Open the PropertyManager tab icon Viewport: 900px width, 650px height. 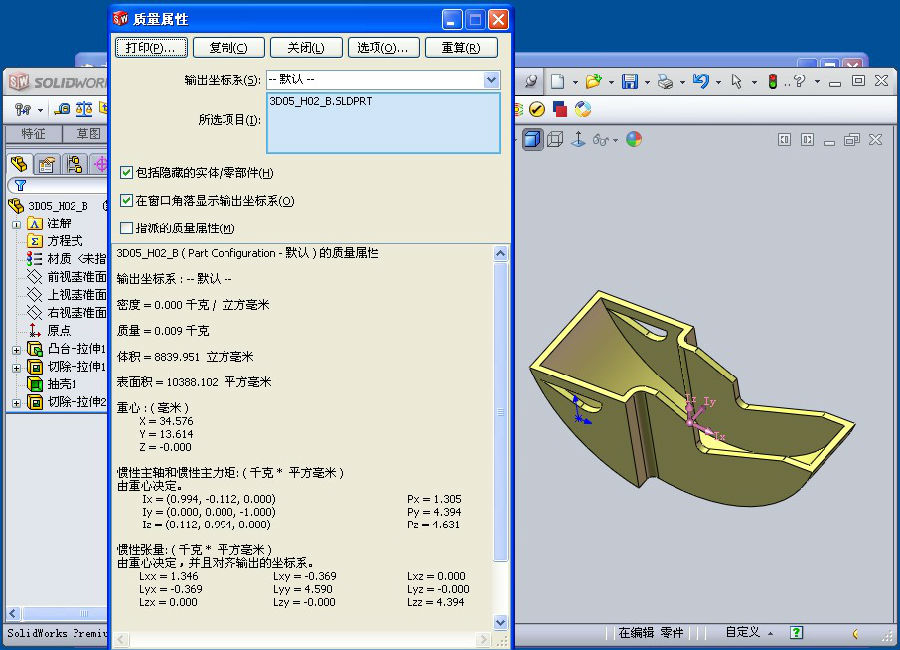click(46, 164)
